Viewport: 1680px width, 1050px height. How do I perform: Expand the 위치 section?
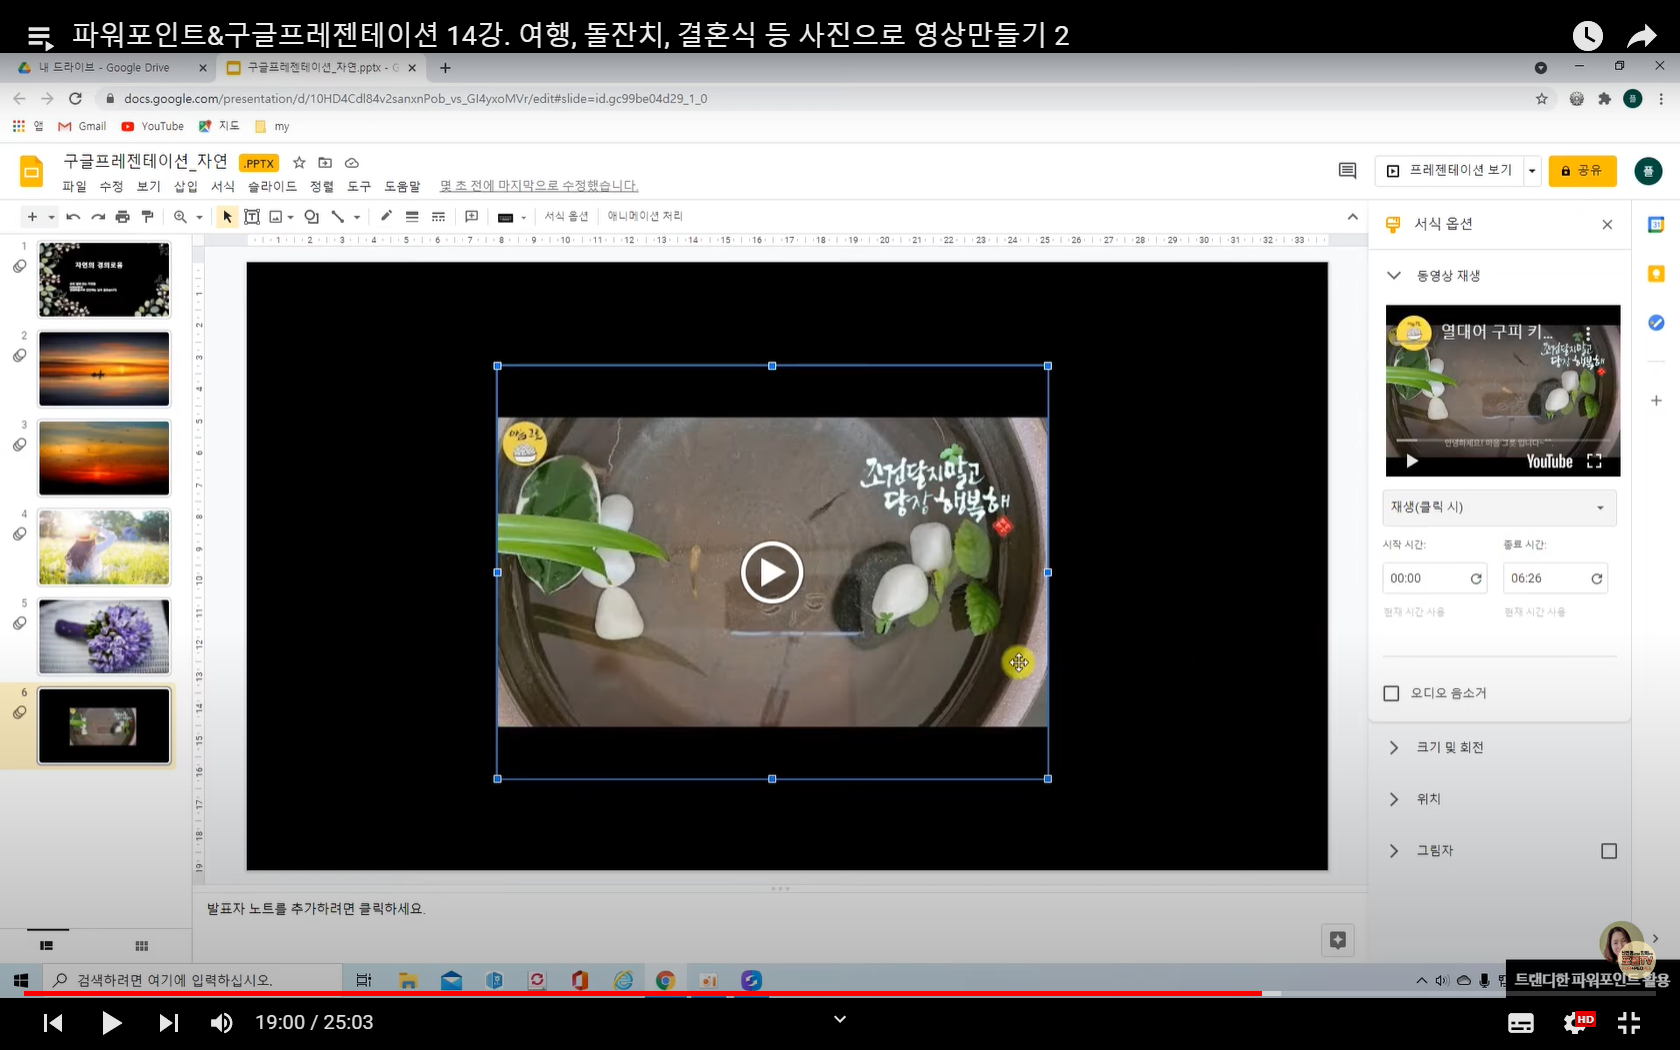(x=1394, y=799)
